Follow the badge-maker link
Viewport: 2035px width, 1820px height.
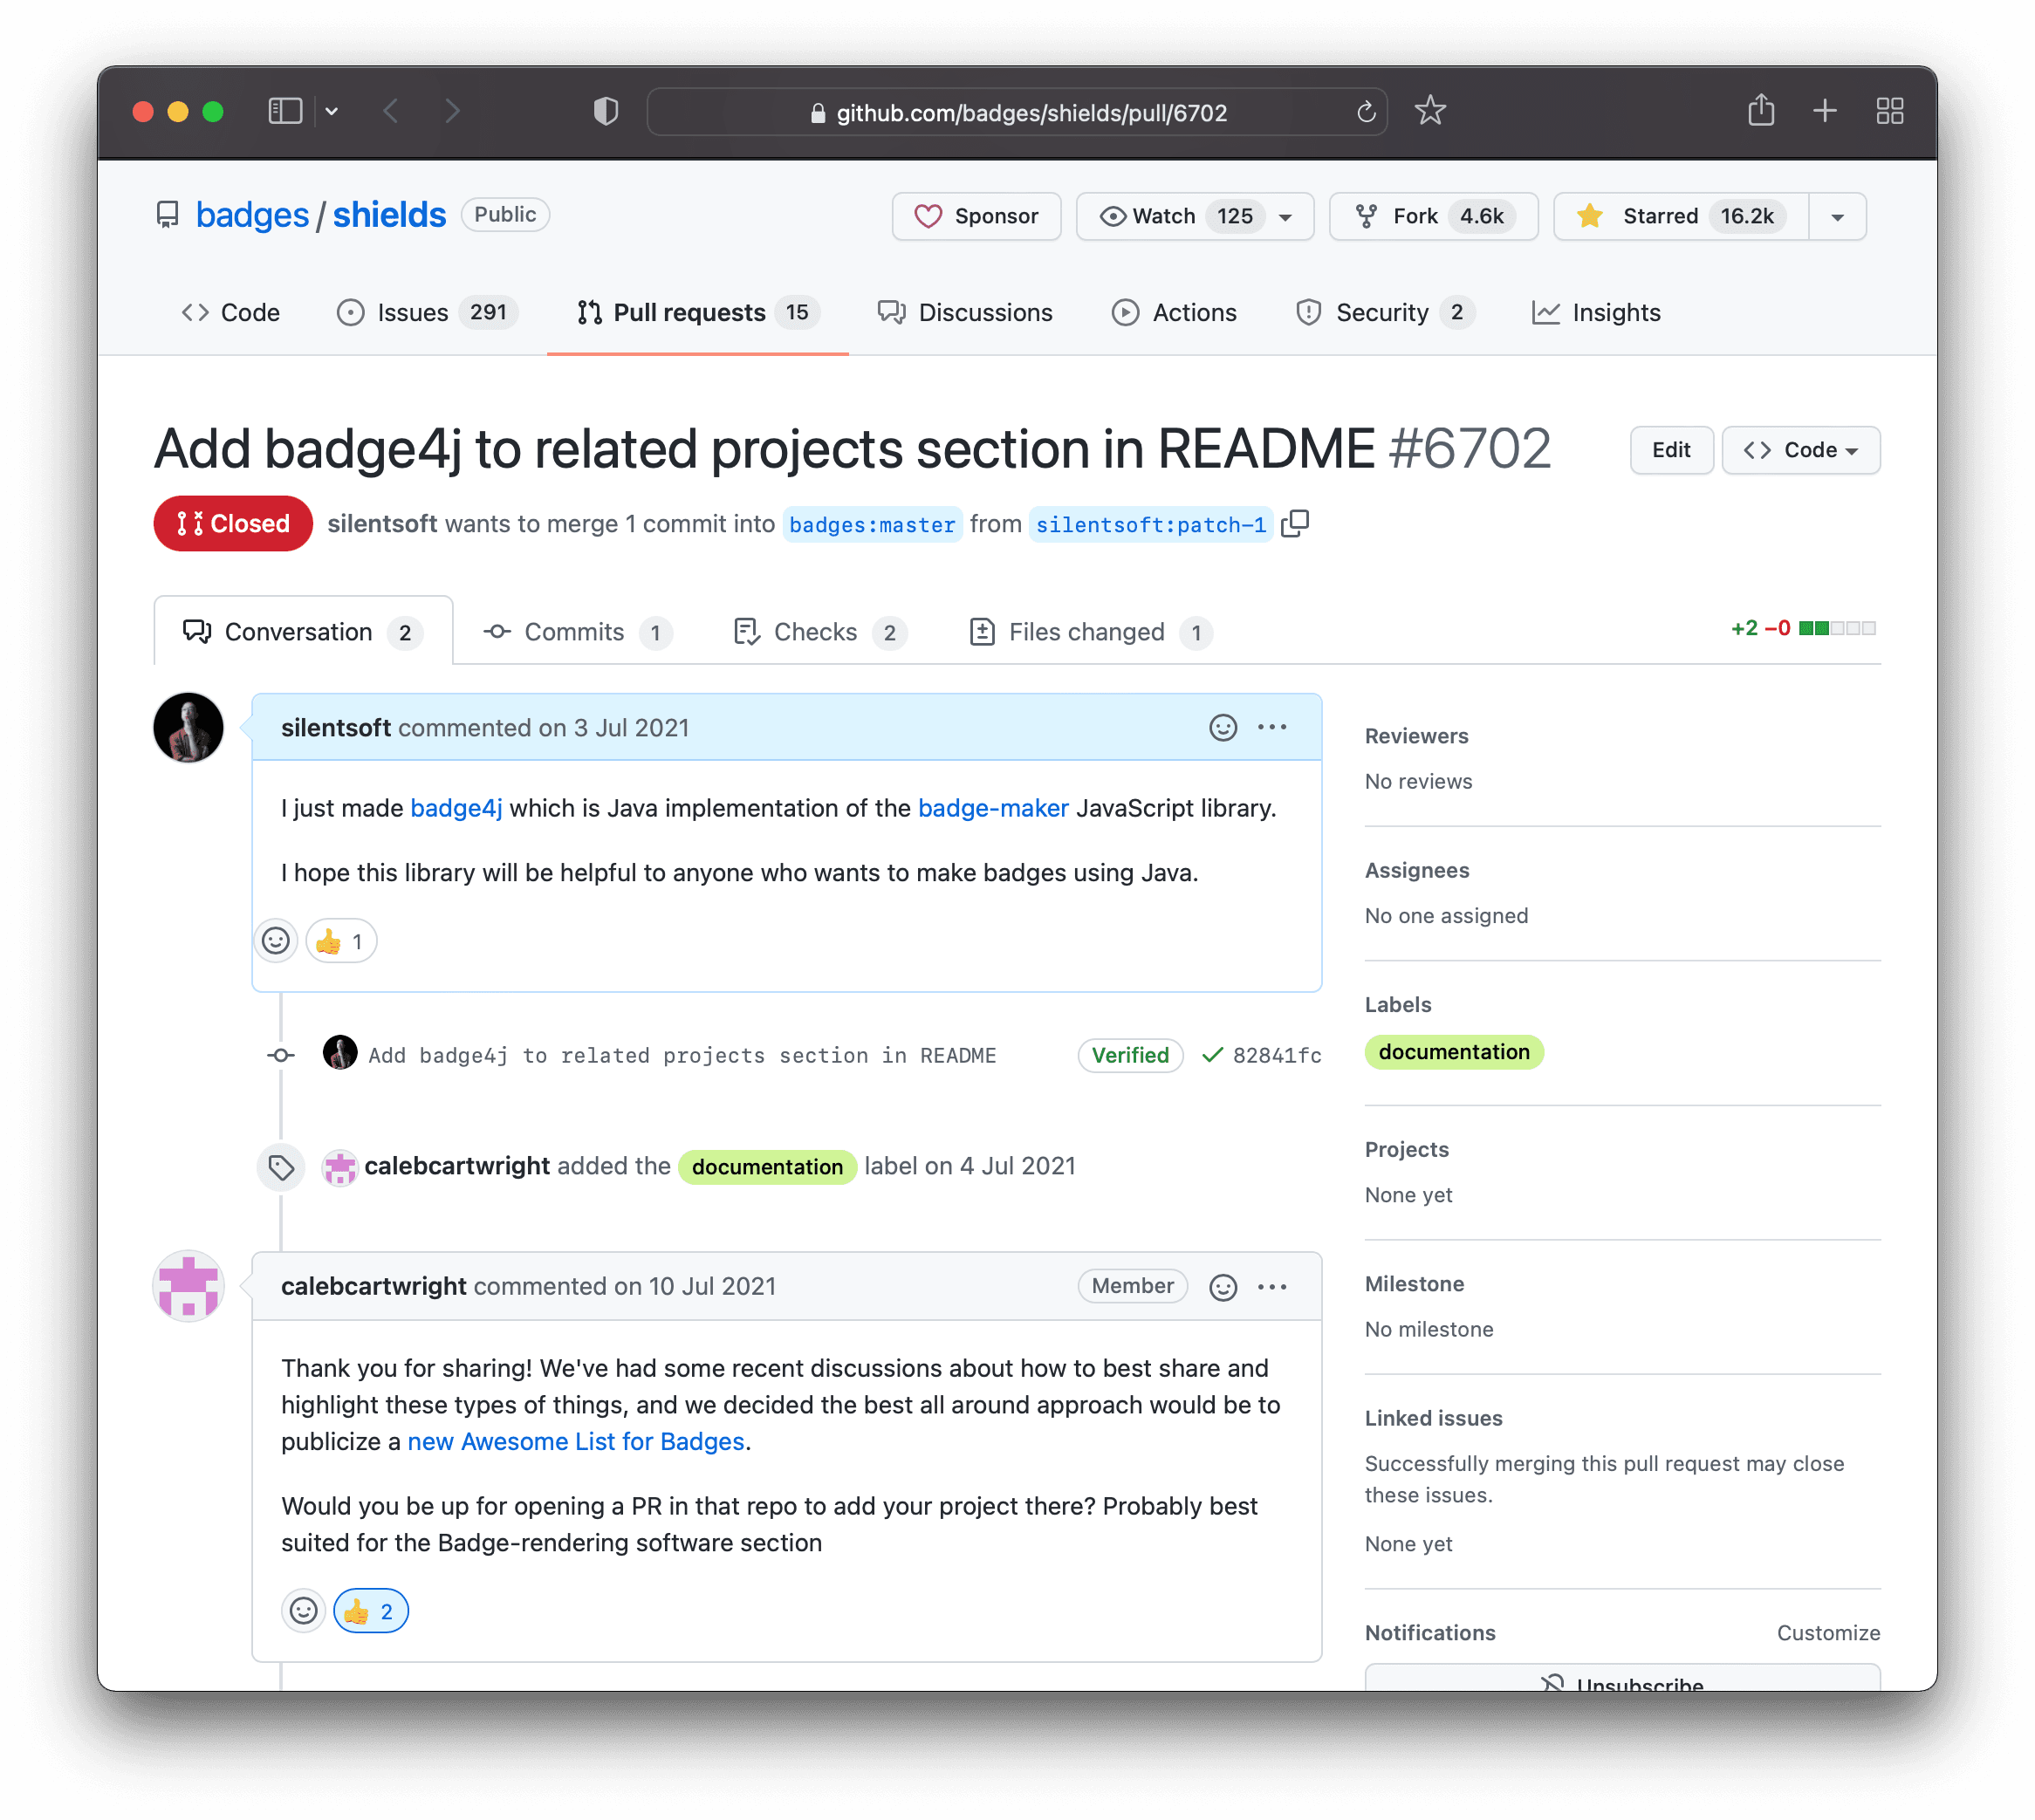pyautogui.click(x=993, y=808)
